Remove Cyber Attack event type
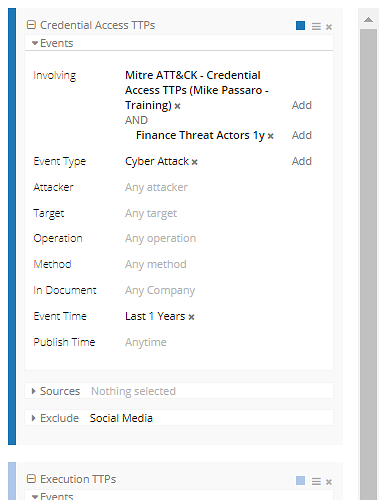This screenshot has height=500, width=379. click(195, 162)
